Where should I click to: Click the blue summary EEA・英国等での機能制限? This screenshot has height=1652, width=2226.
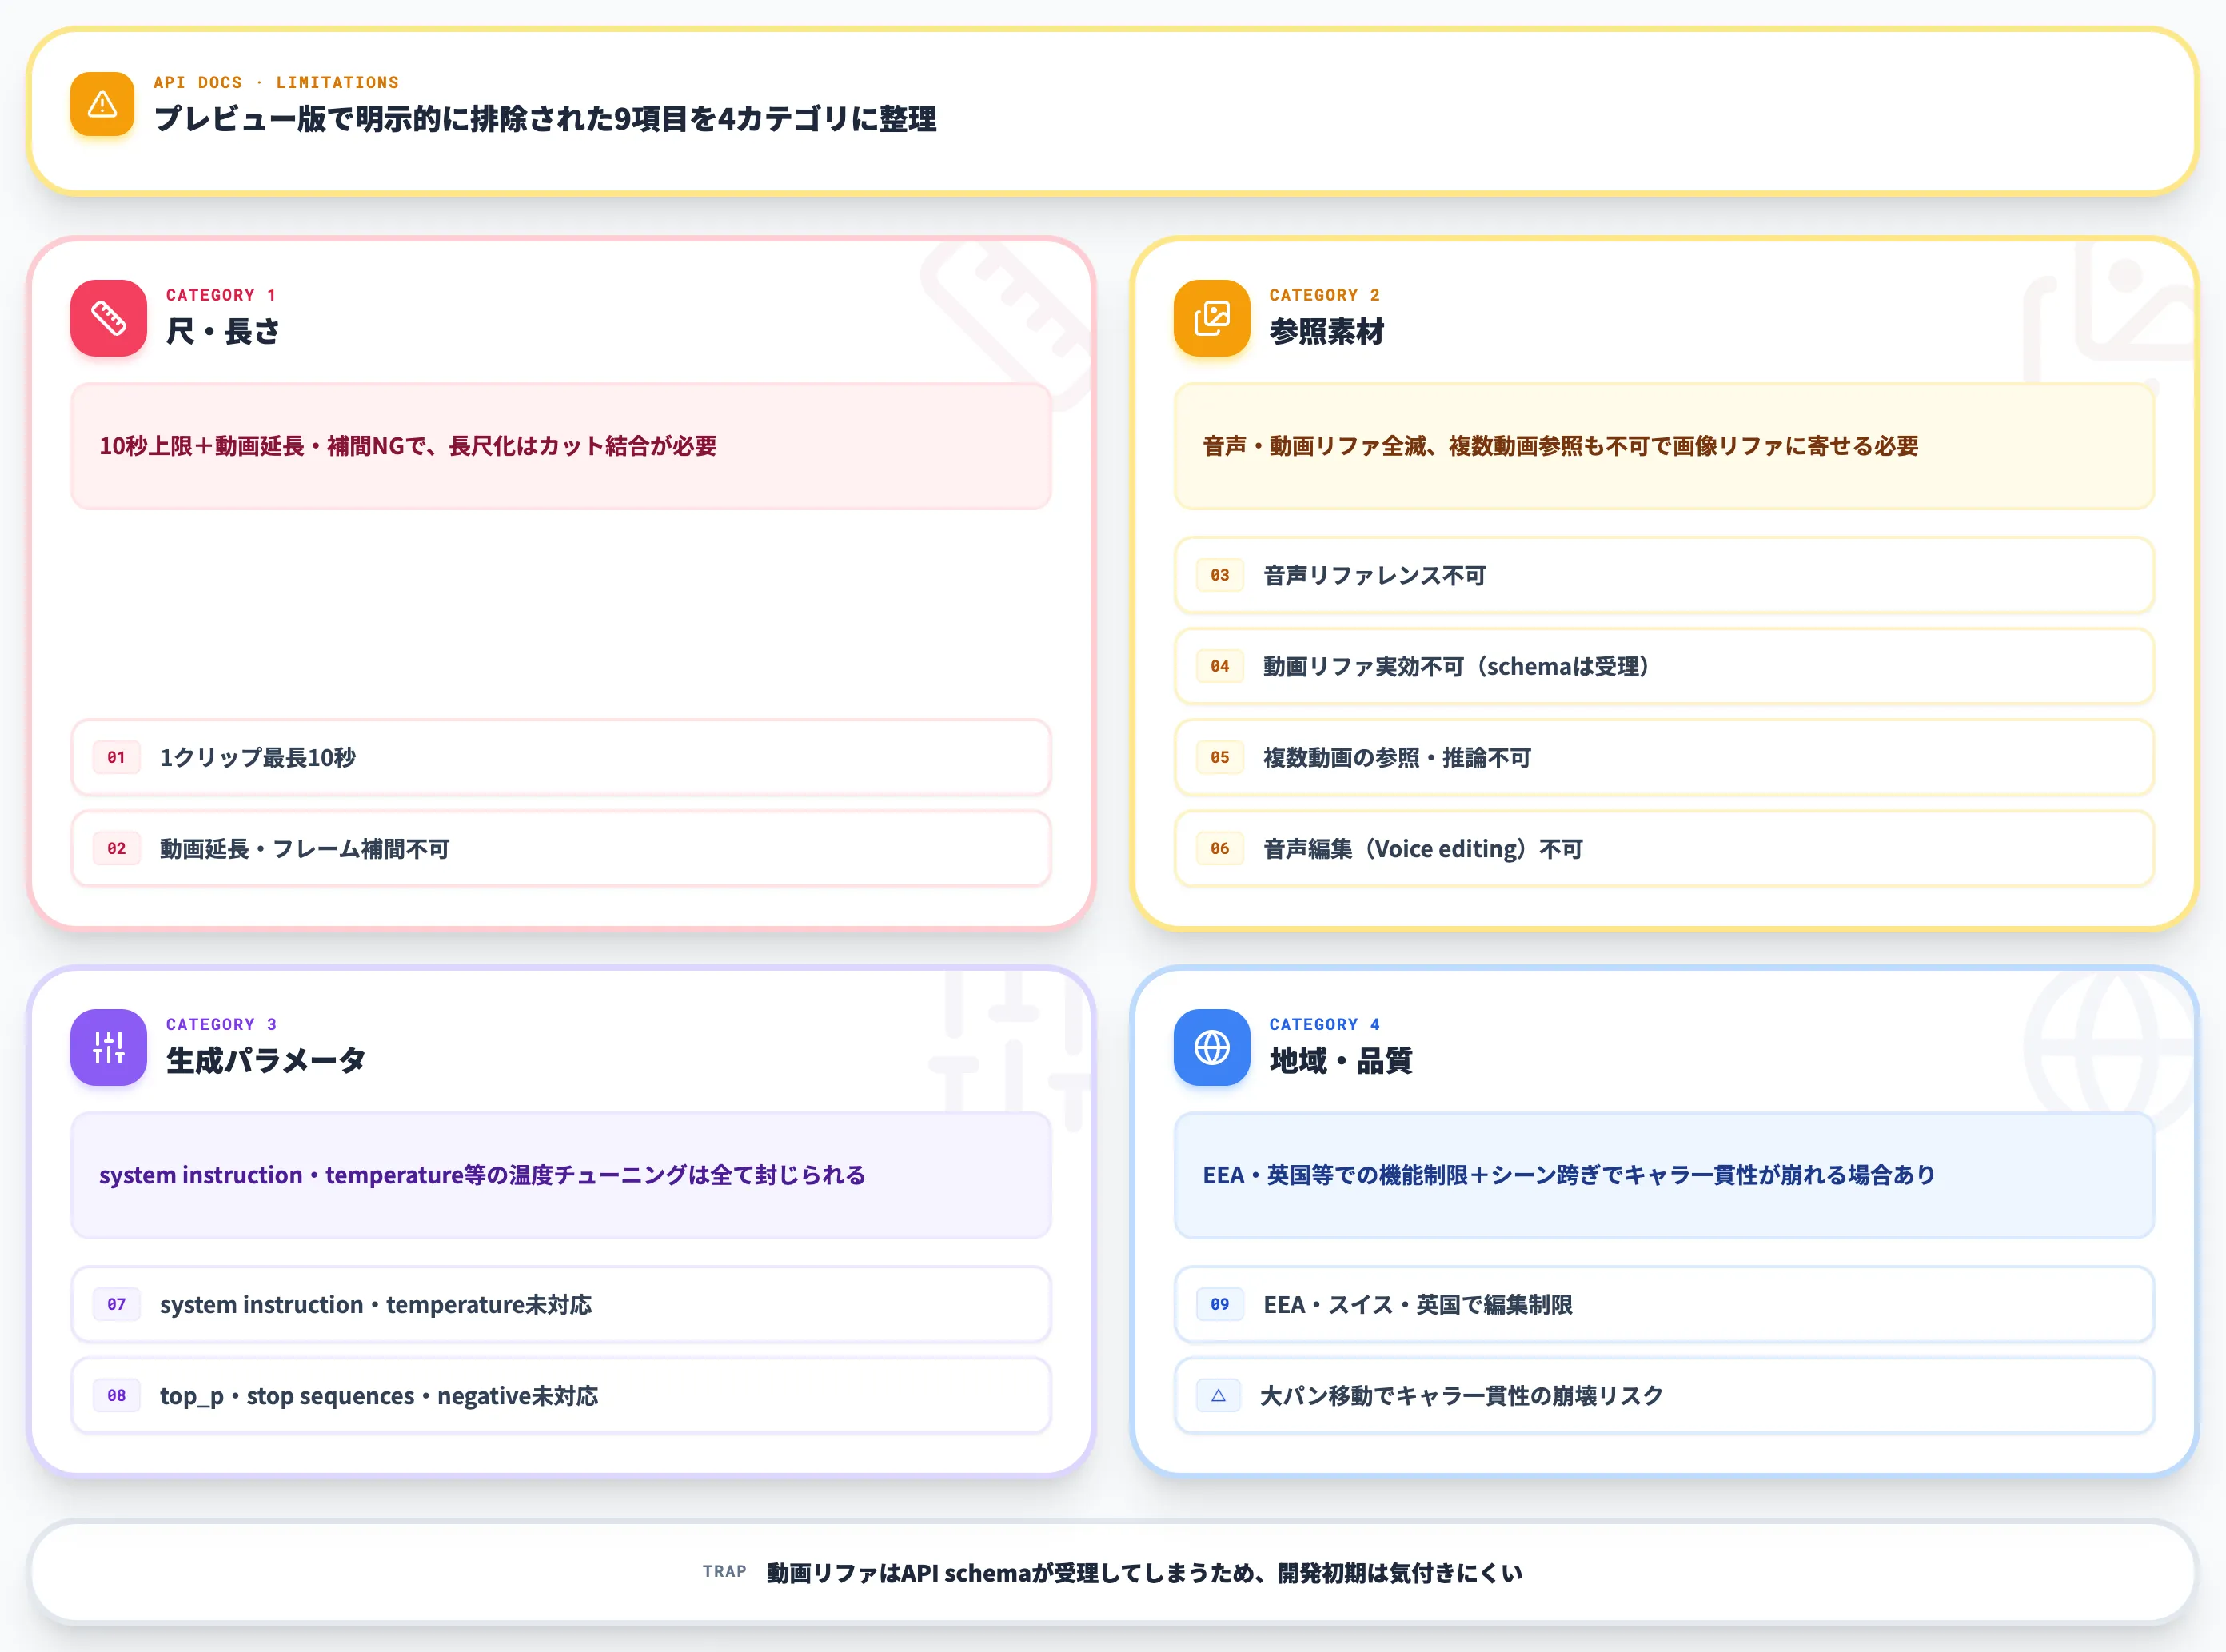(x=1664, y=1175)
